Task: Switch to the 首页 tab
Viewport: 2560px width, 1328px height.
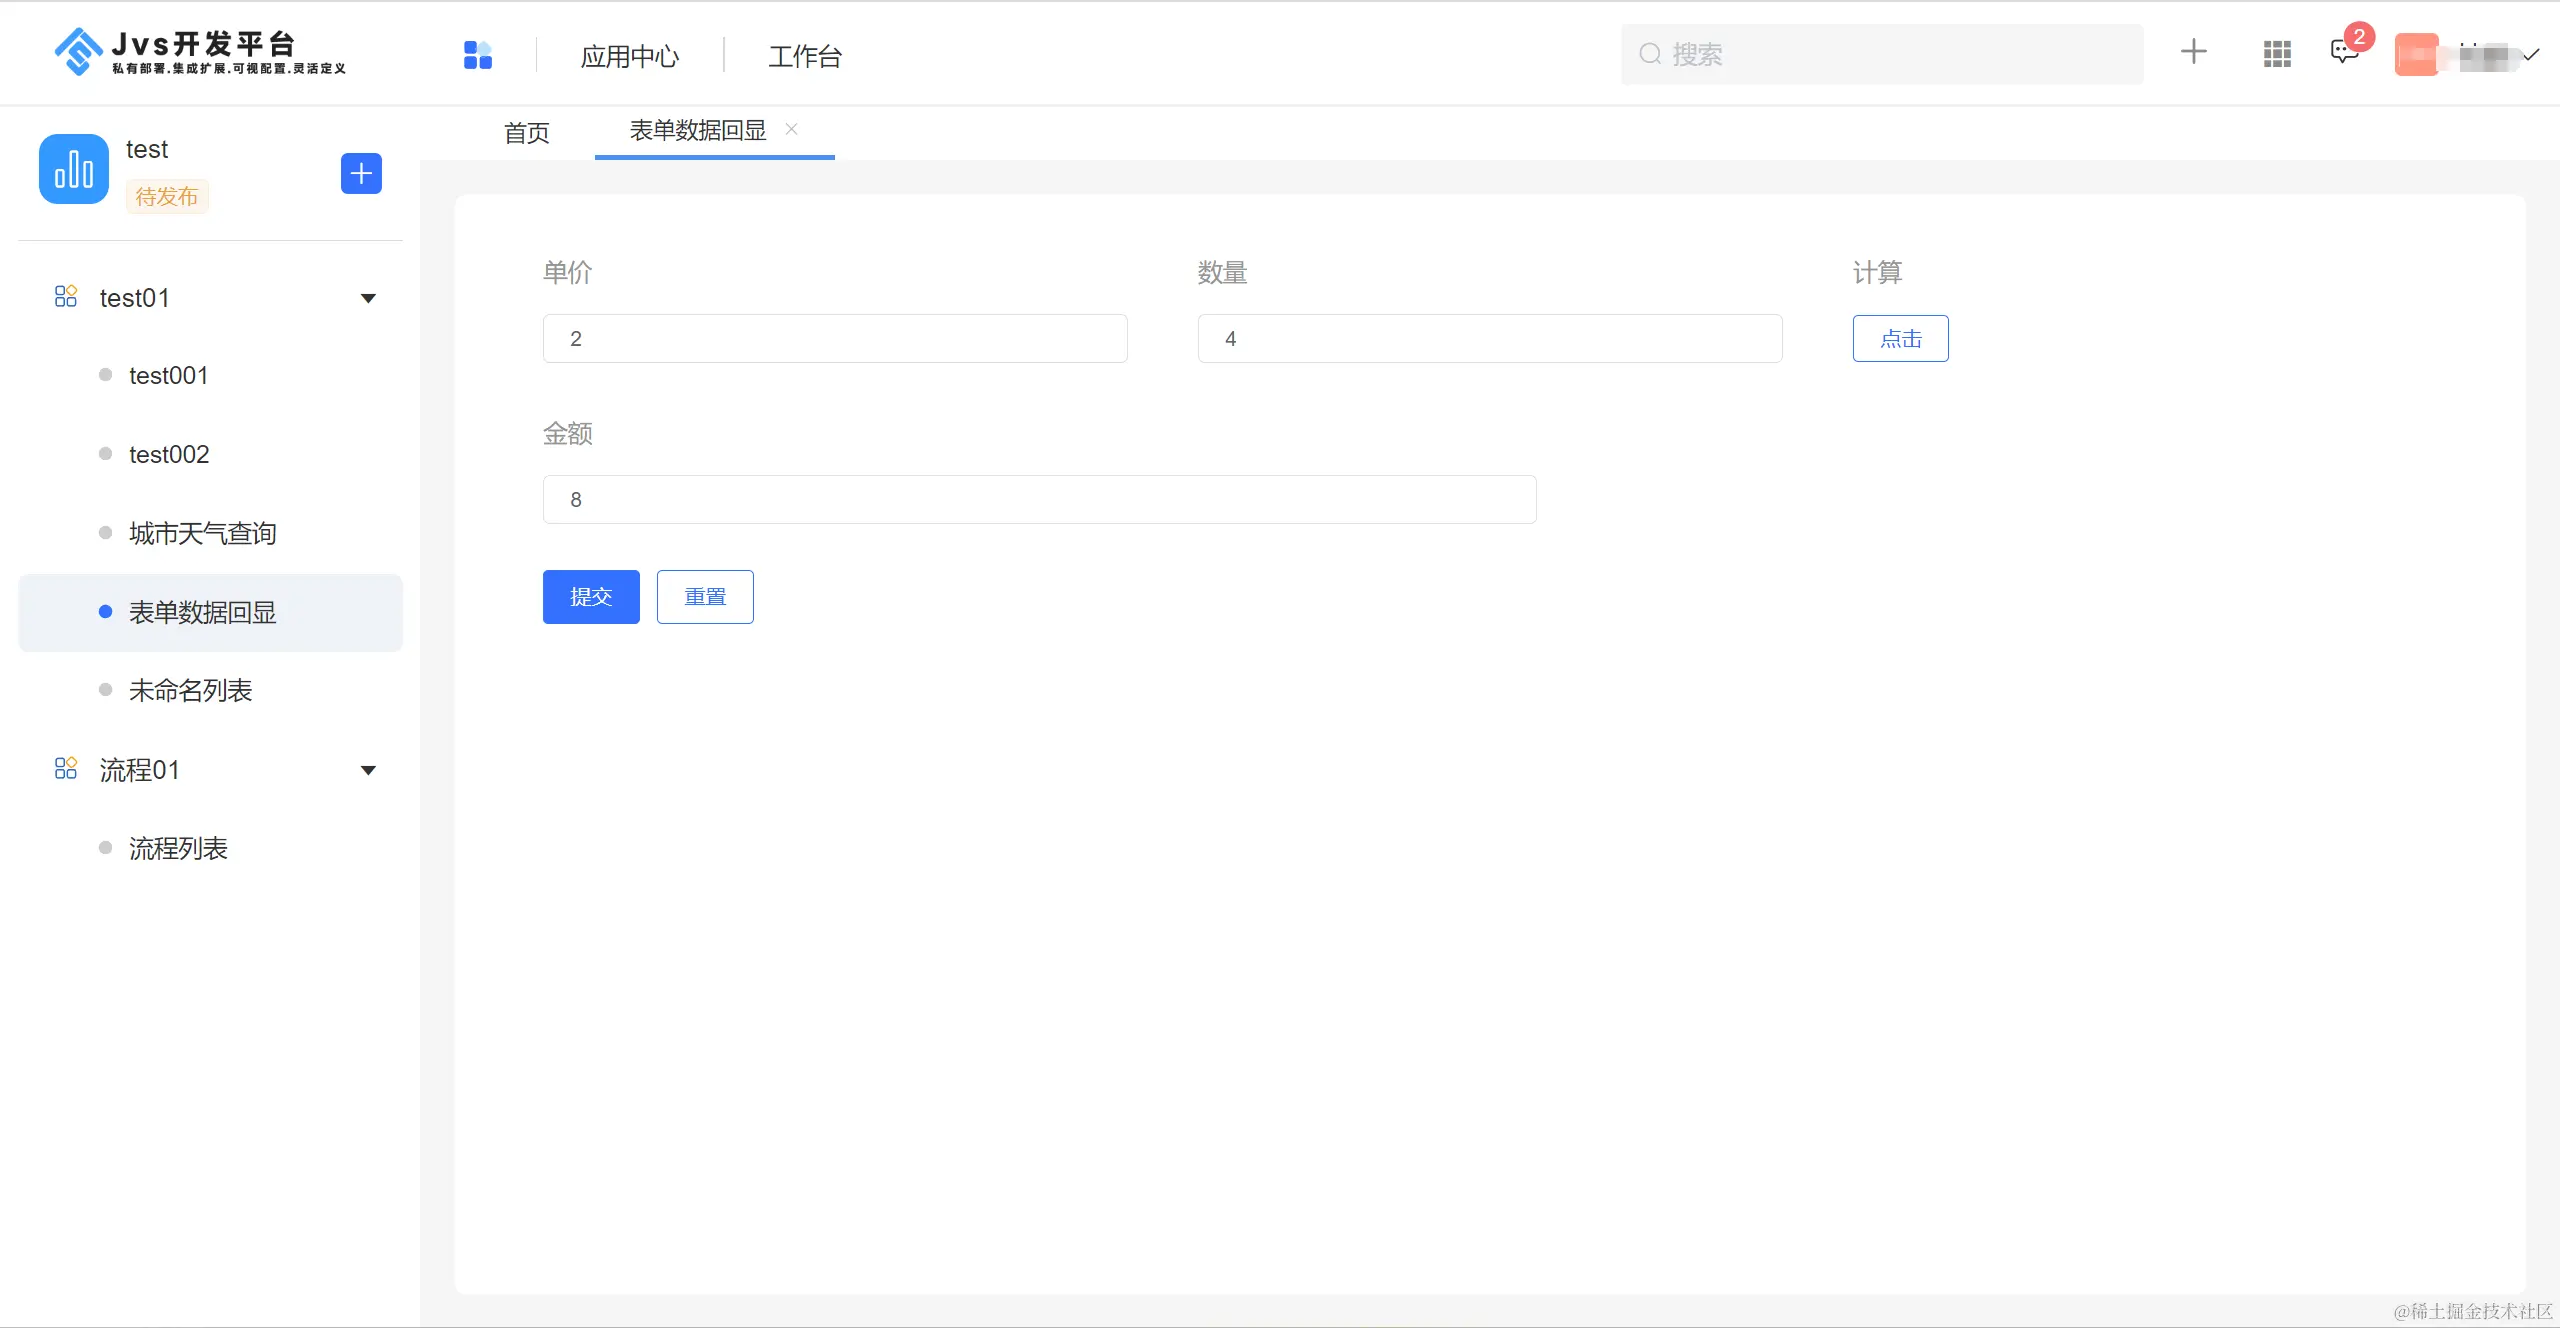Action: click(527, 133)
